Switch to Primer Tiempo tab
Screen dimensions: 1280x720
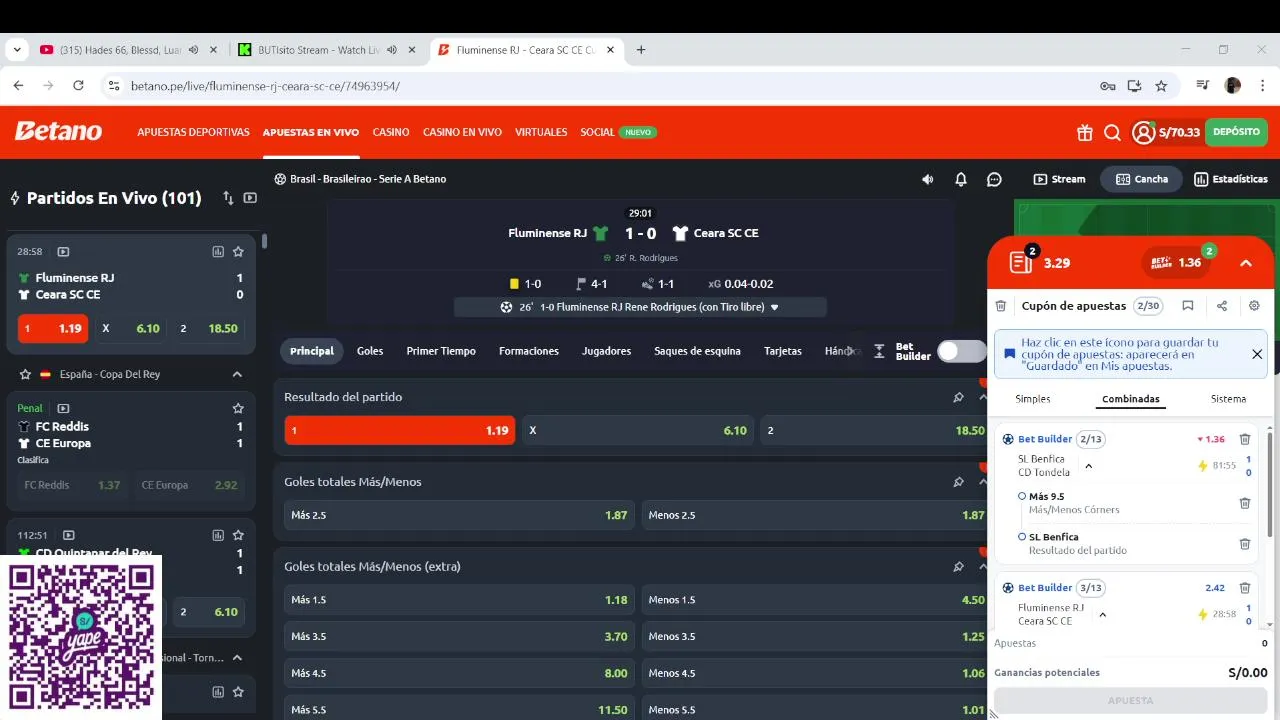(x=441, y=351)
